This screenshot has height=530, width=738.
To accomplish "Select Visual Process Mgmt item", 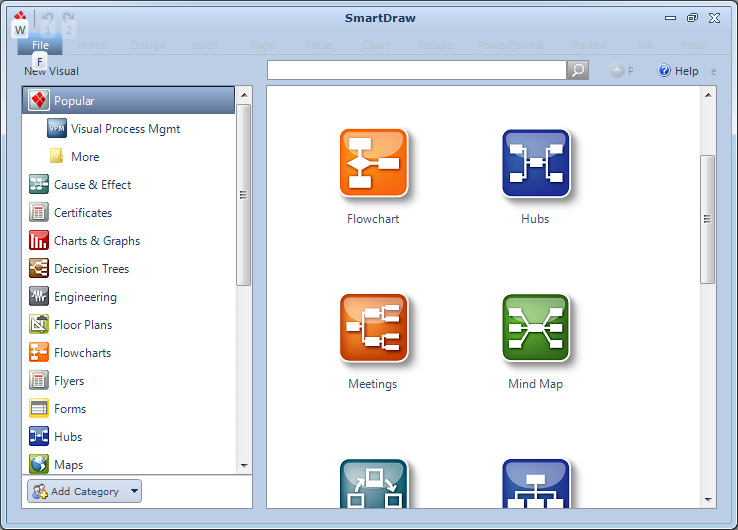I will pyautogui.click(x=125, y=129).
